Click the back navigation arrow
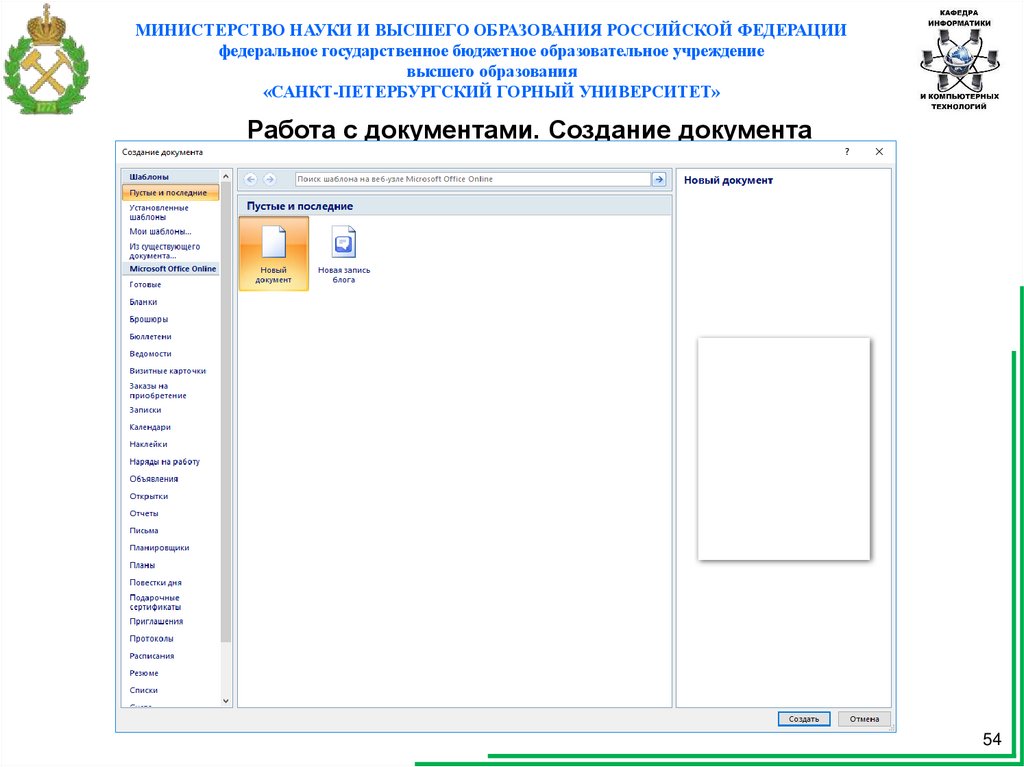Image resolution: width=1024 pixels, height=767 pixels. click(250, 179)
